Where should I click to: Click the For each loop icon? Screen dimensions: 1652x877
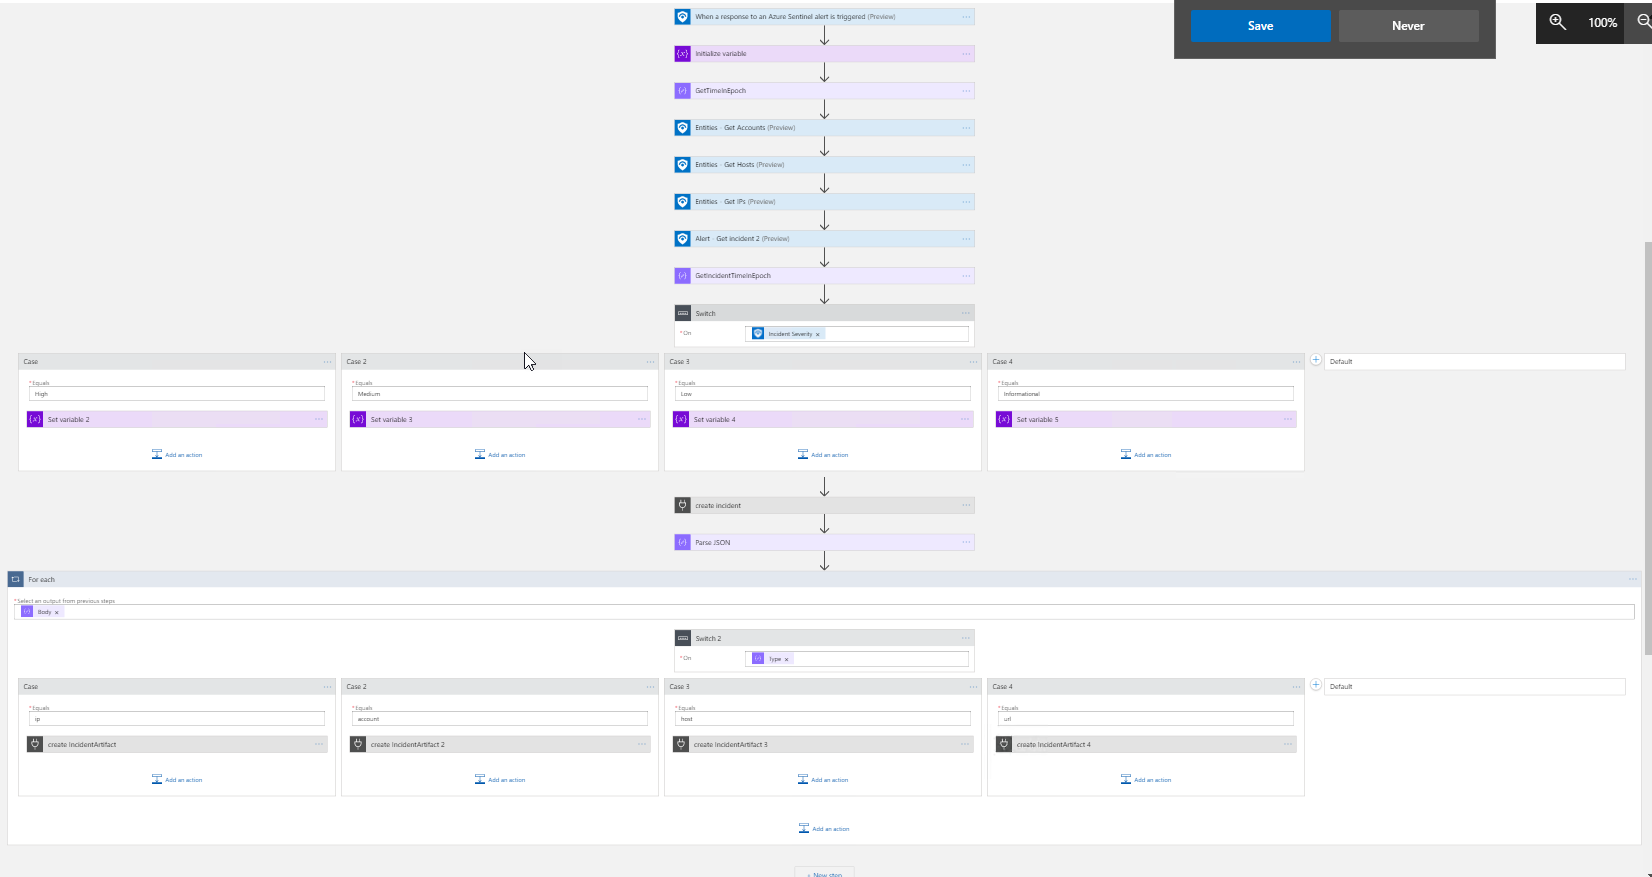15,579
